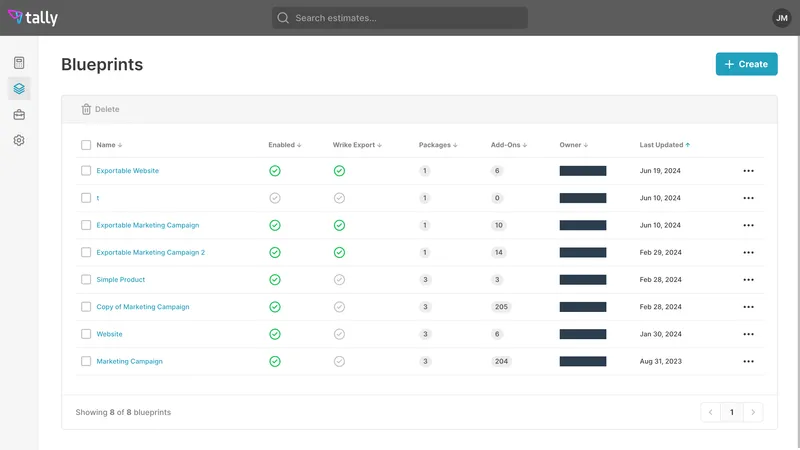Open the estimates calculator sidebar icon
Image resolution: width=800 pixels, height=450 pixels.
pos(19,63)
